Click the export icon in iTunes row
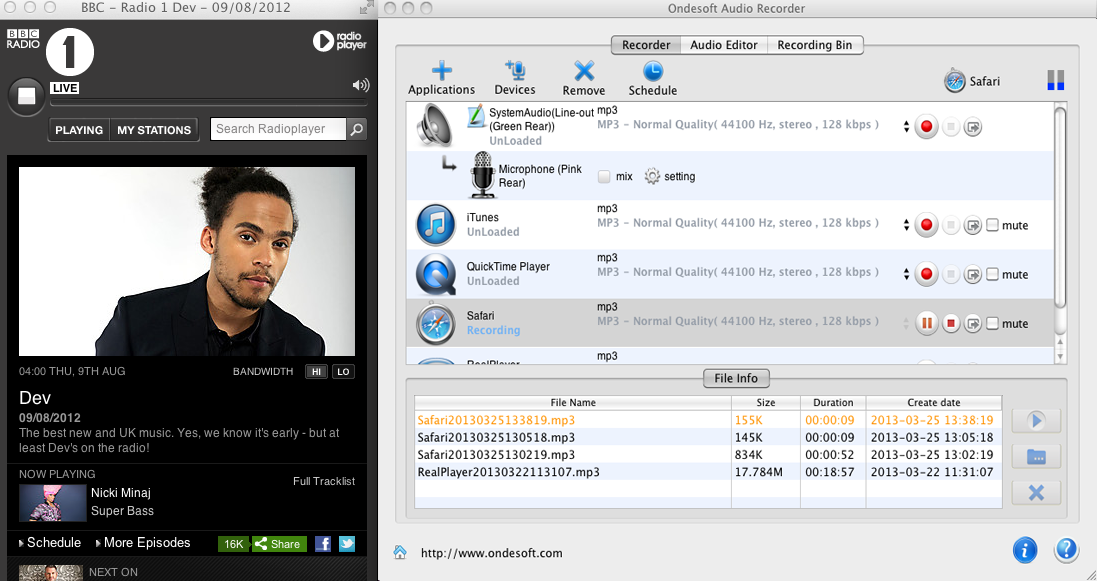 972,225
